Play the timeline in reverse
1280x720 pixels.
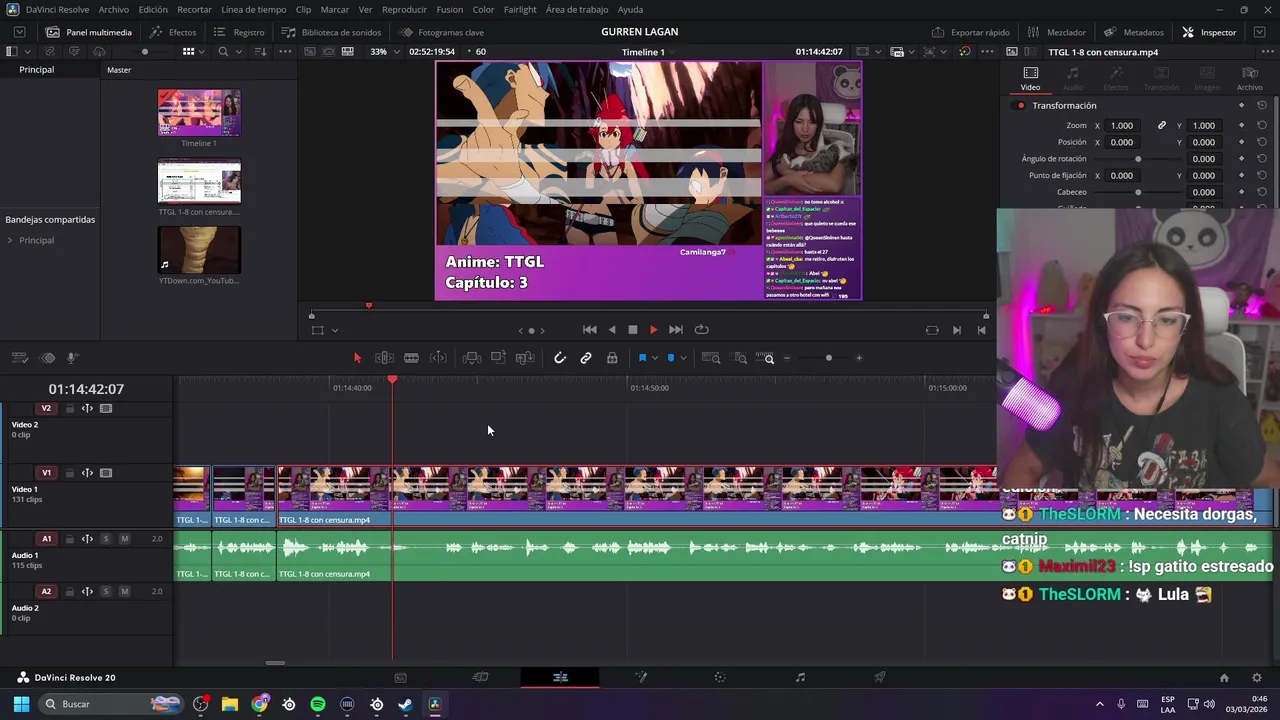point(611,330)
